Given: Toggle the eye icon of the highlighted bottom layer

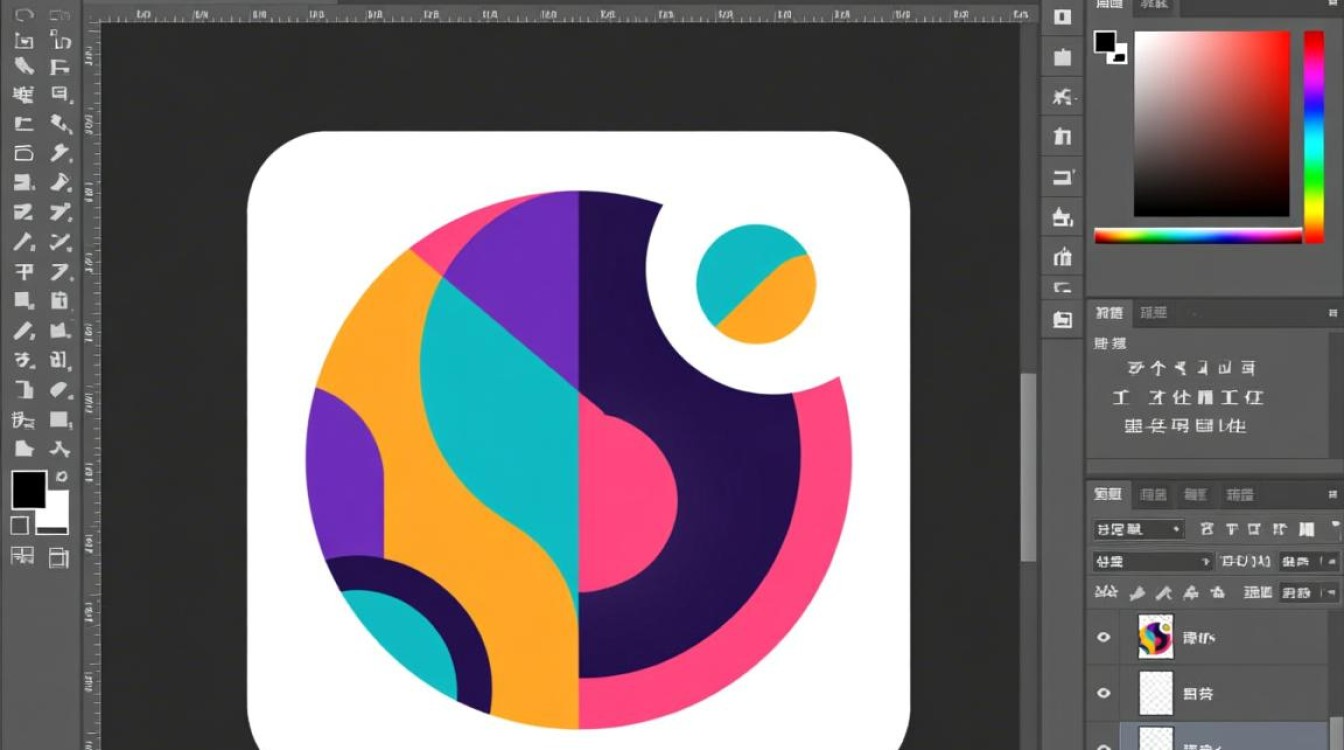Looking at the screenshot, I should [1104, 745].
